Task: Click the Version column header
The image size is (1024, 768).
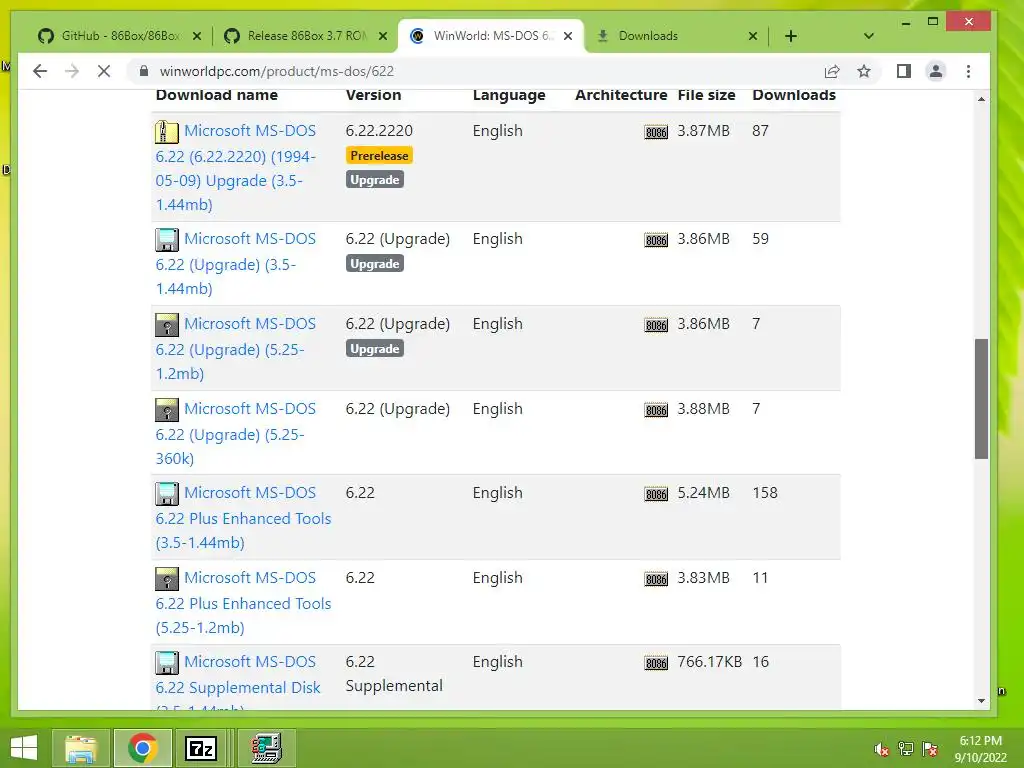Action: pos(374,95)
